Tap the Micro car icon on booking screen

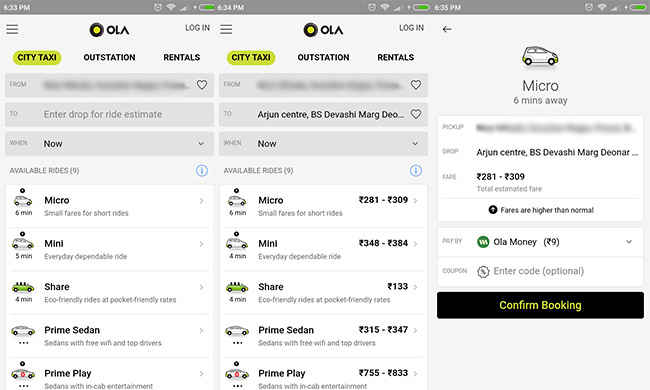pos(540,56)
